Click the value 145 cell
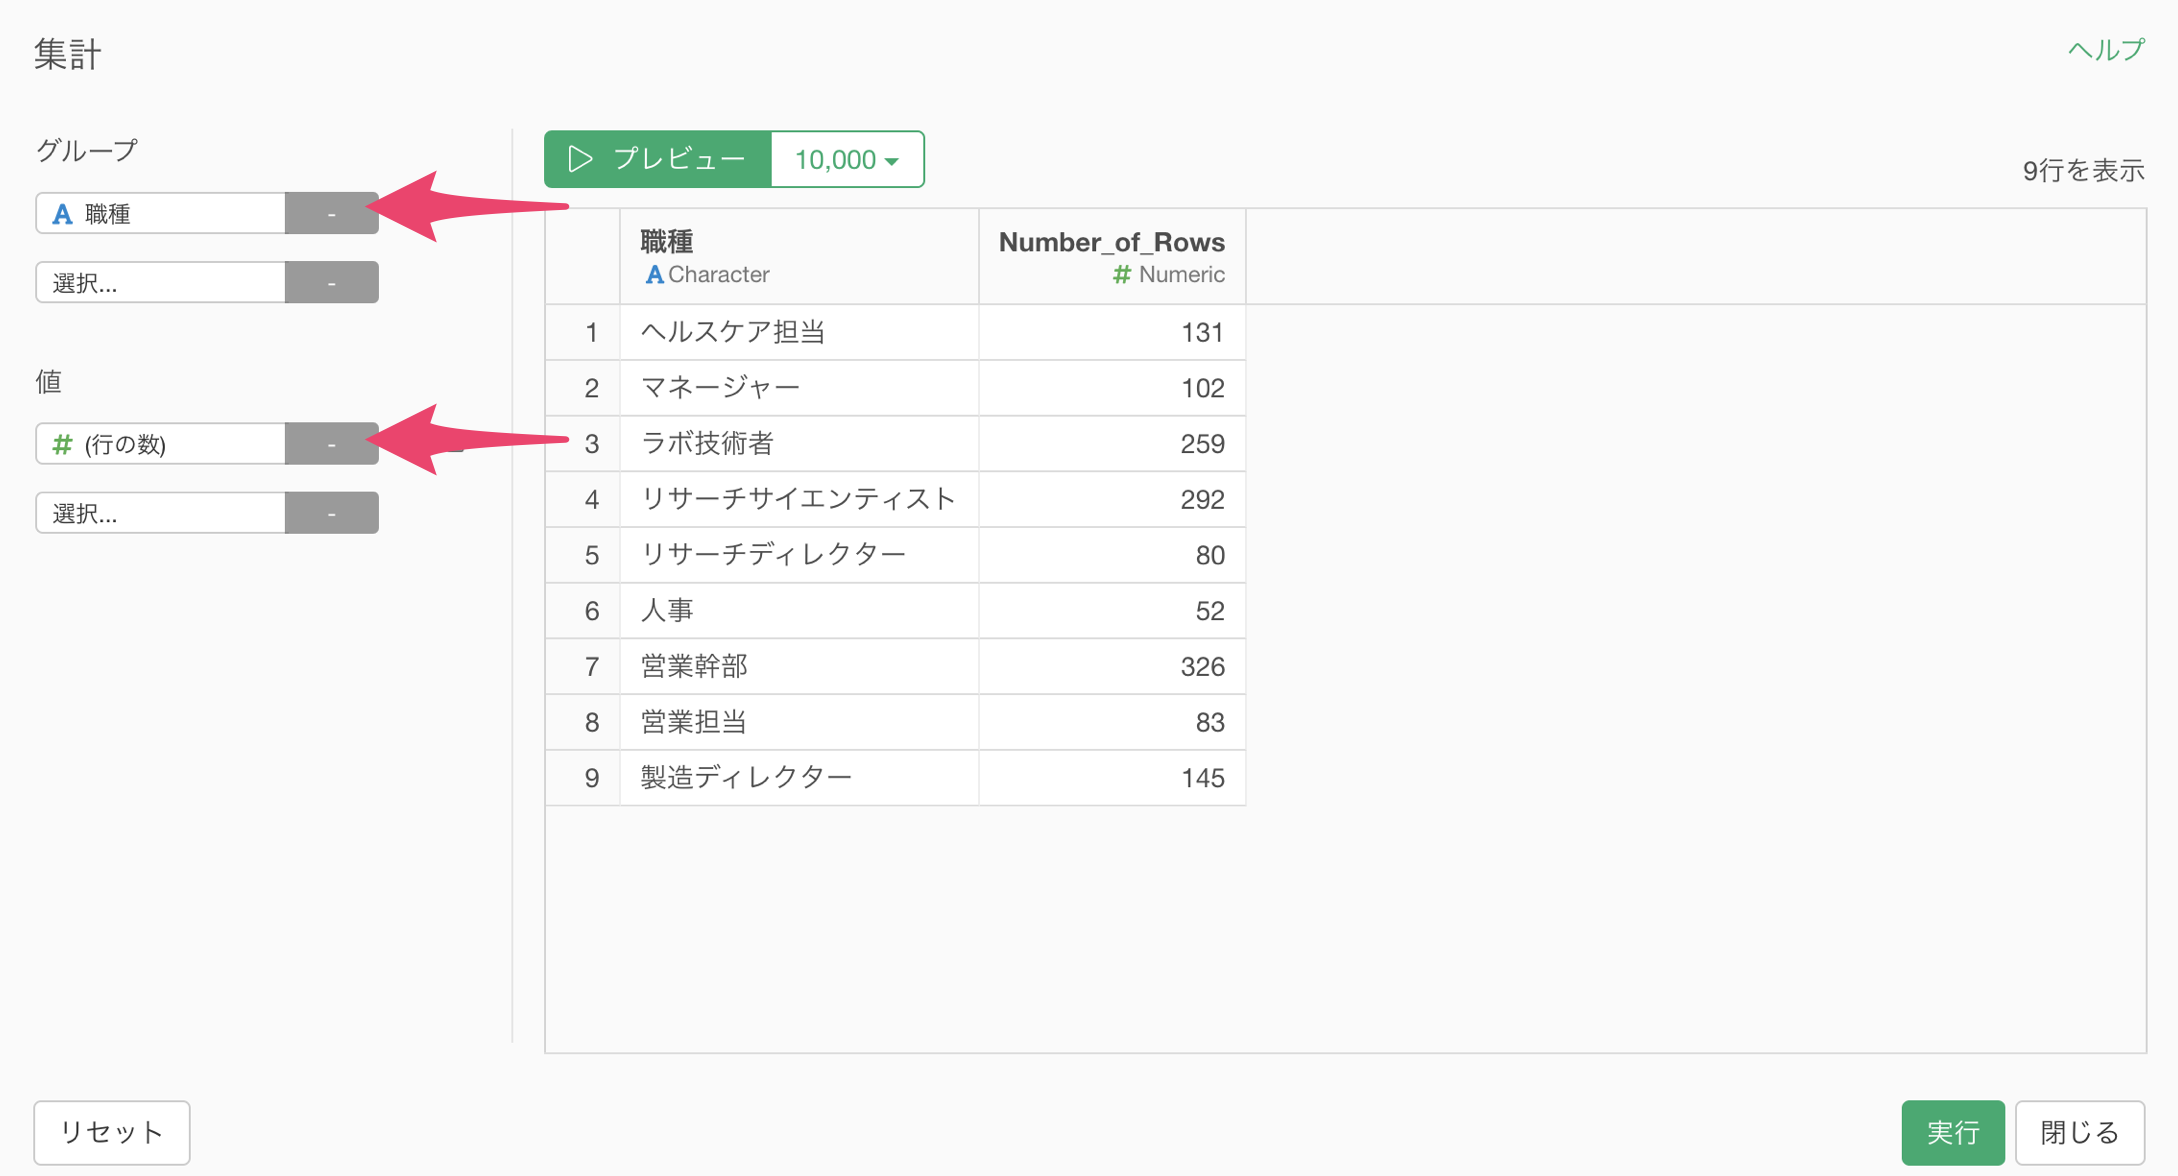The width and height of the screenshot is (2178, 1176). pyautogui.click(x=1112, y=778)
